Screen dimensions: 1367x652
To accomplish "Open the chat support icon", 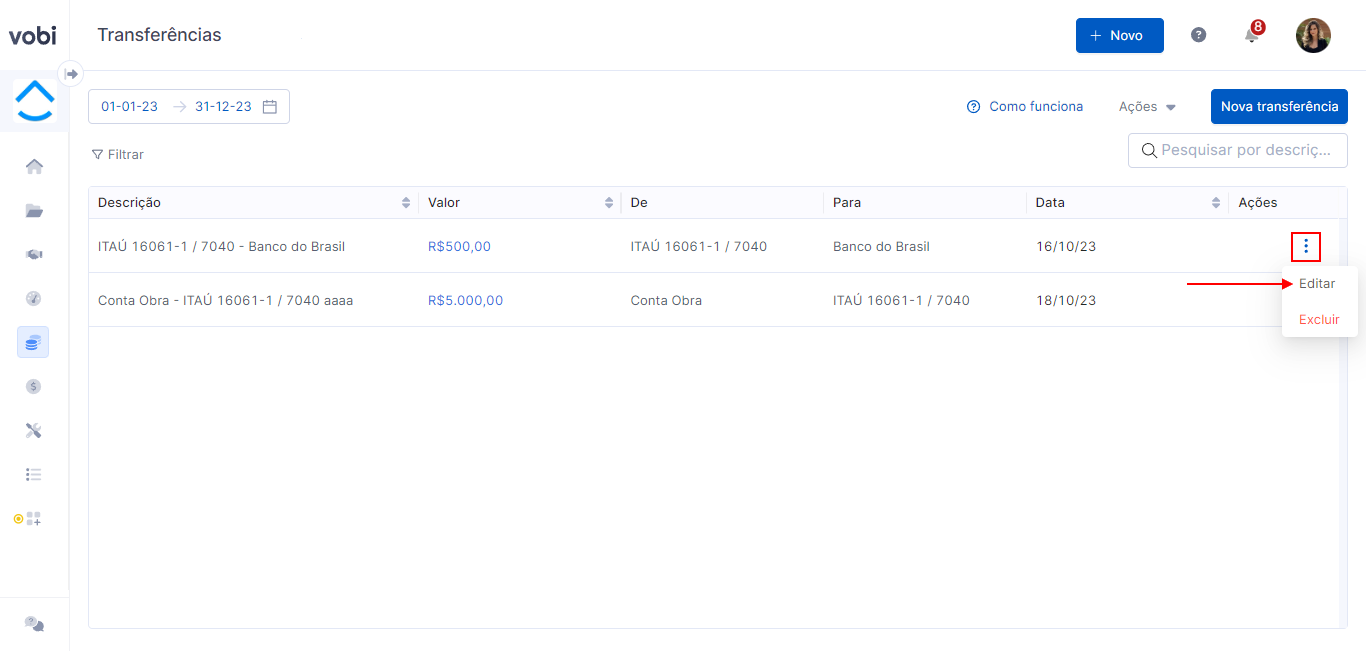I will (x=34, y=623).
